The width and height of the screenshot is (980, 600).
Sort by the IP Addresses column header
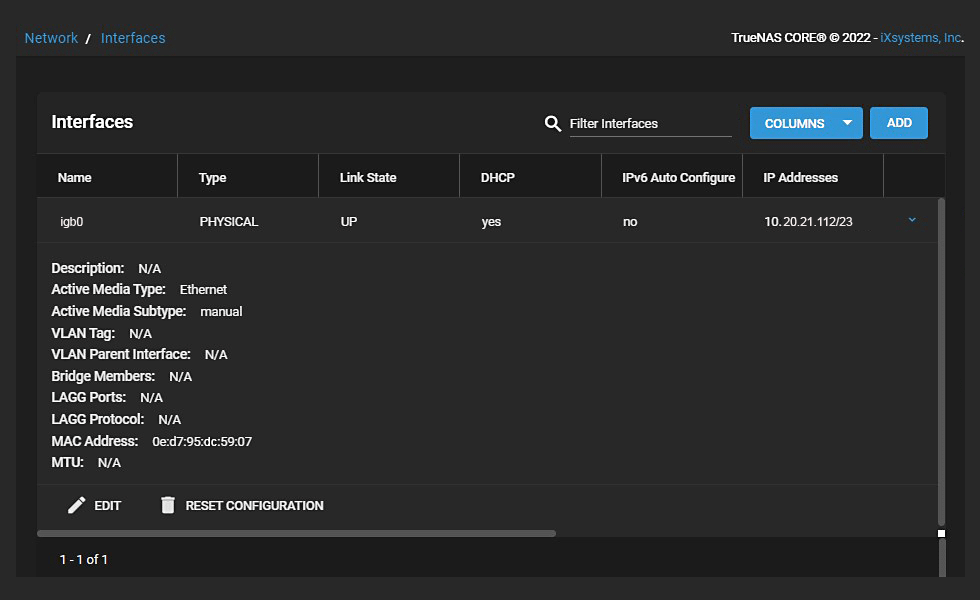pyautogui.click(x=800, y=178)
